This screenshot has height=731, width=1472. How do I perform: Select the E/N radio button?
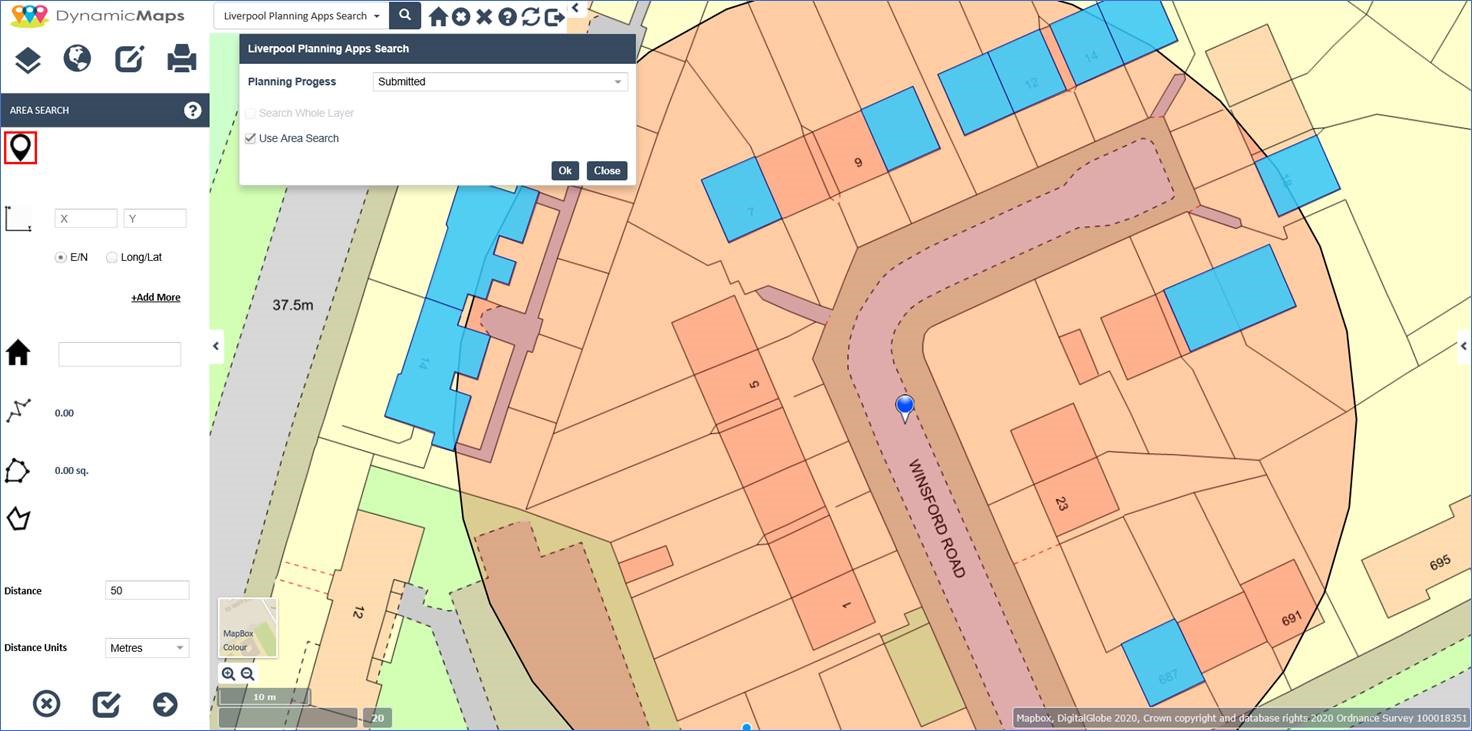point(60,257)
